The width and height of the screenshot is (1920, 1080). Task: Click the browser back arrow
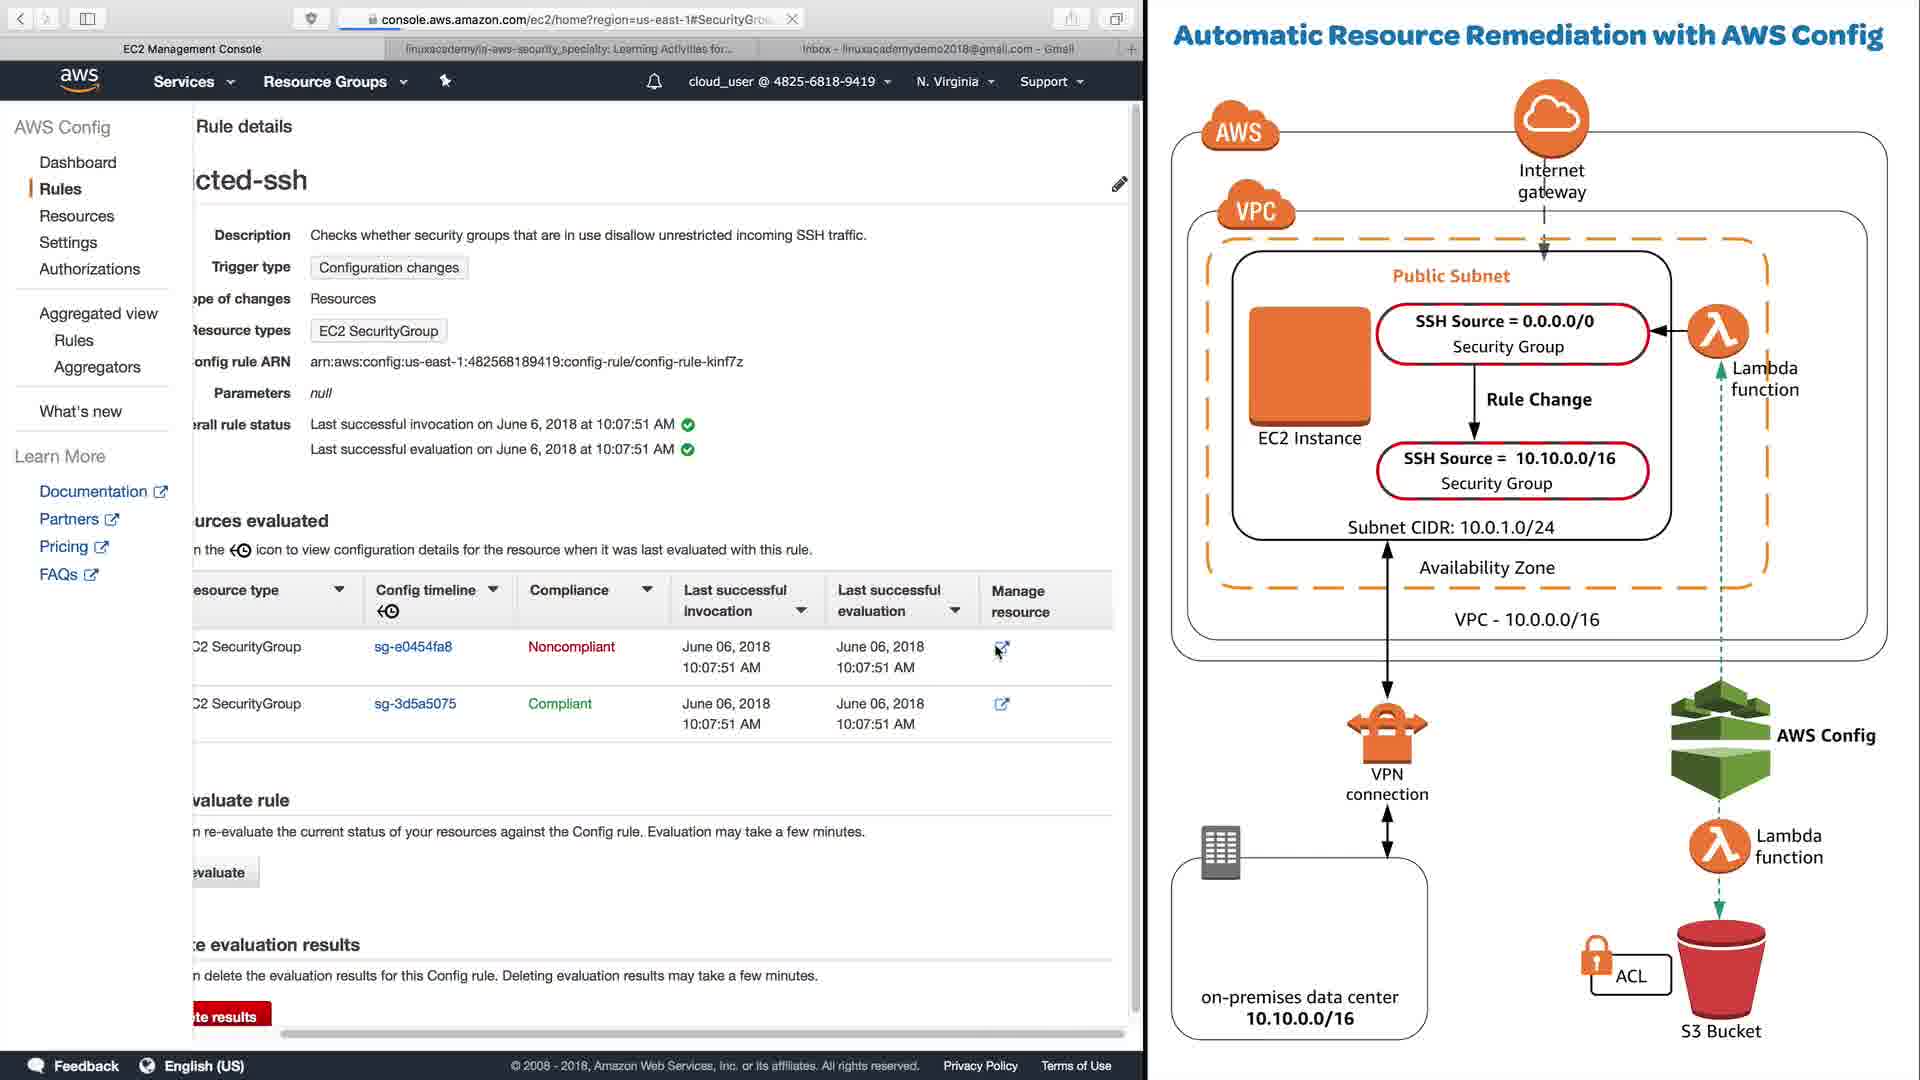click(20, 18)
